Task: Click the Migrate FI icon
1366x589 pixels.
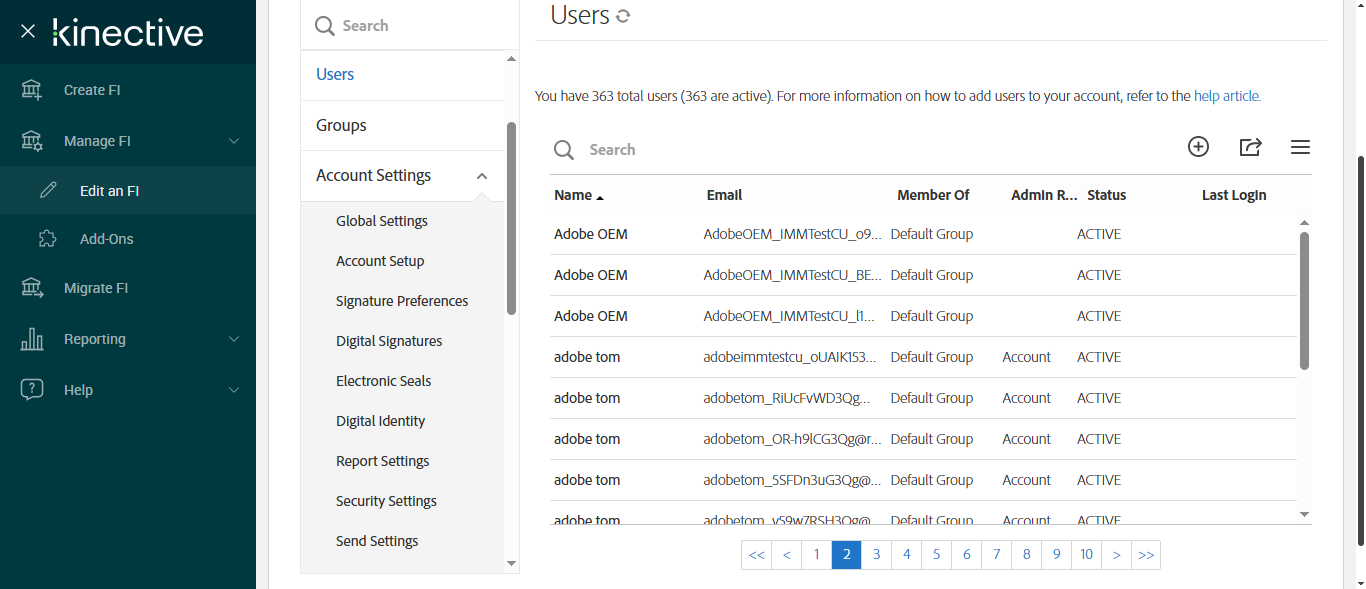Action: [32, 288]
